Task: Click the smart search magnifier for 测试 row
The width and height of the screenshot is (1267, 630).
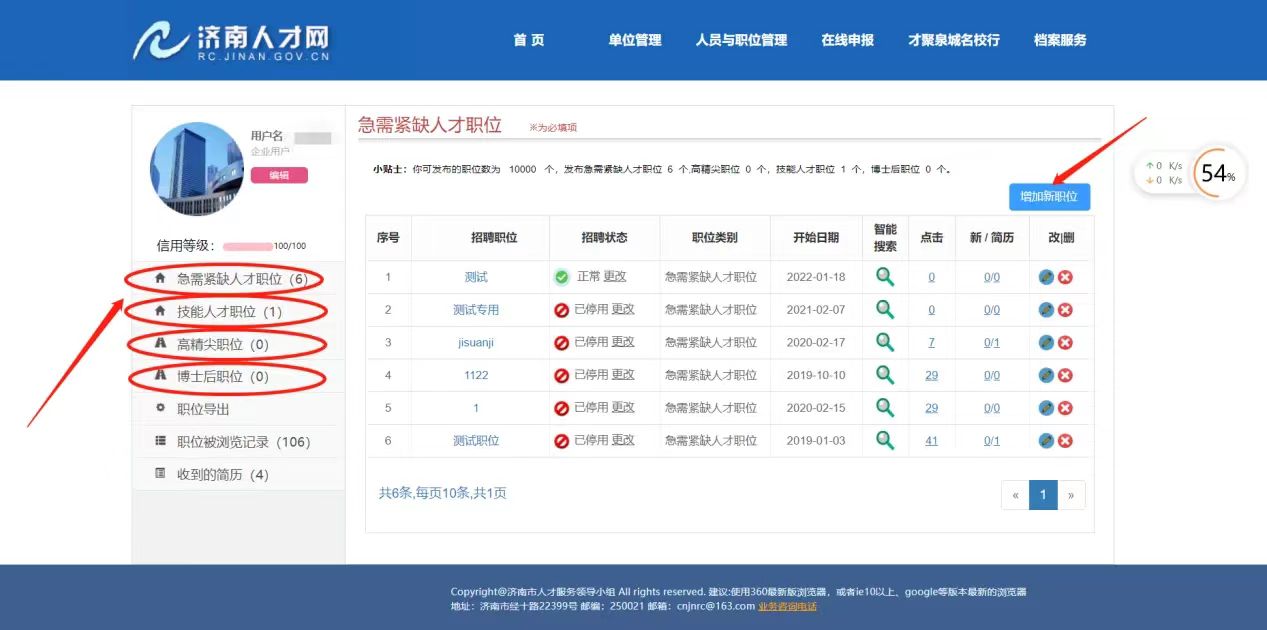Action: (885, 277)
